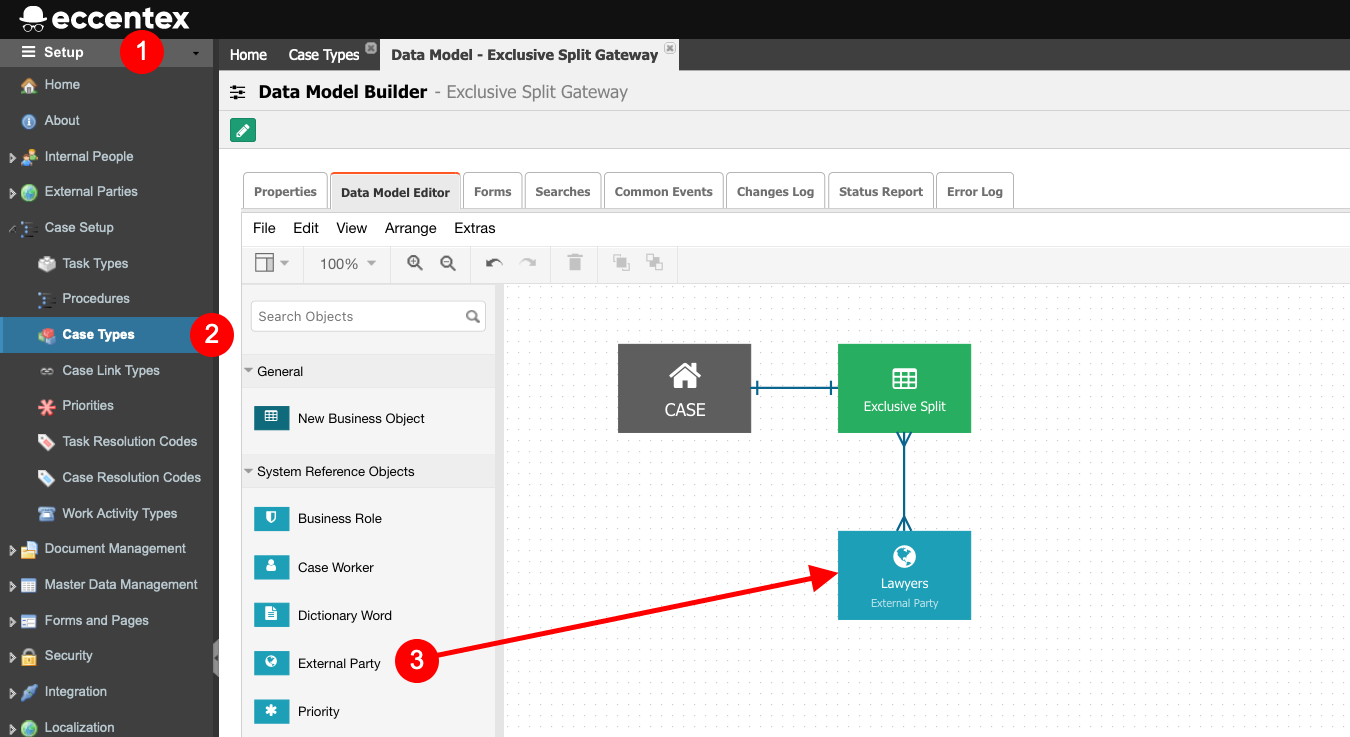Click the trash delete icon
This screenshot has width=1350, height=737.
[x=575, y=263]
